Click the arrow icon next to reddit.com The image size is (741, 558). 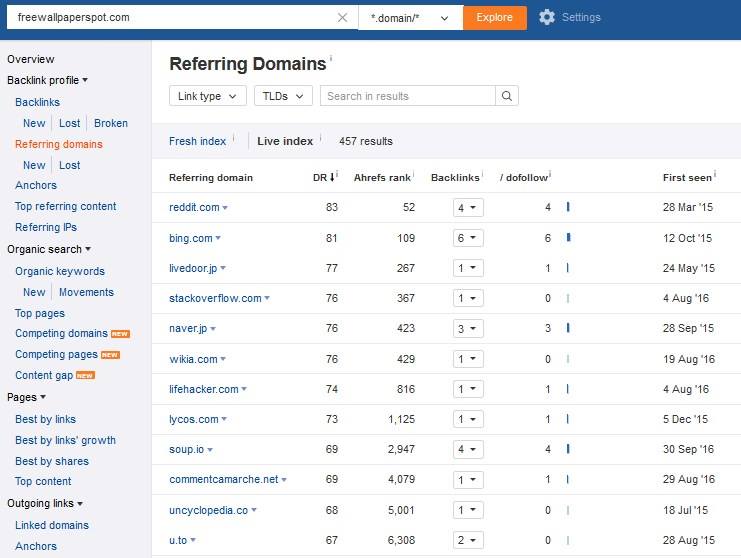225,208
